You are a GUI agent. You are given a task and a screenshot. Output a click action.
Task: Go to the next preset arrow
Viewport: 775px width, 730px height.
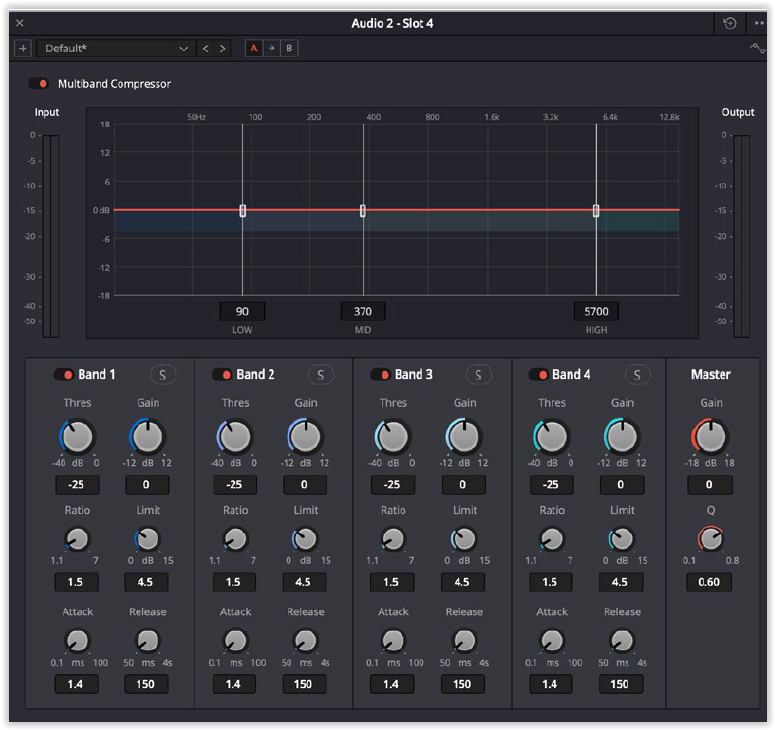coord(222,48)
